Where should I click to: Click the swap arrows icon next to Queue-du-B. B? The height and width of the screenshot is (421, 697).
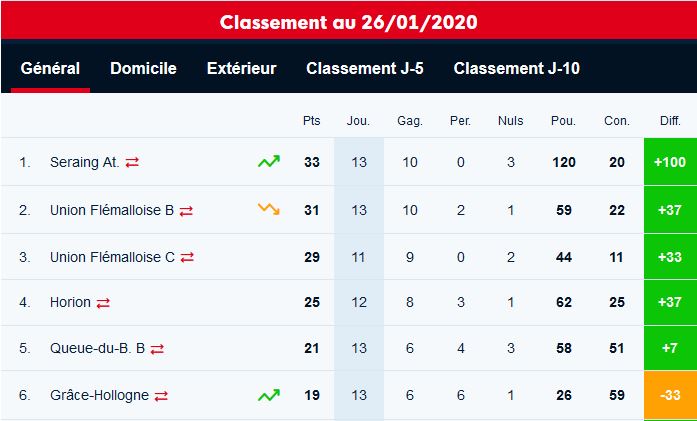pyautogui.click(x=157, y=349)
